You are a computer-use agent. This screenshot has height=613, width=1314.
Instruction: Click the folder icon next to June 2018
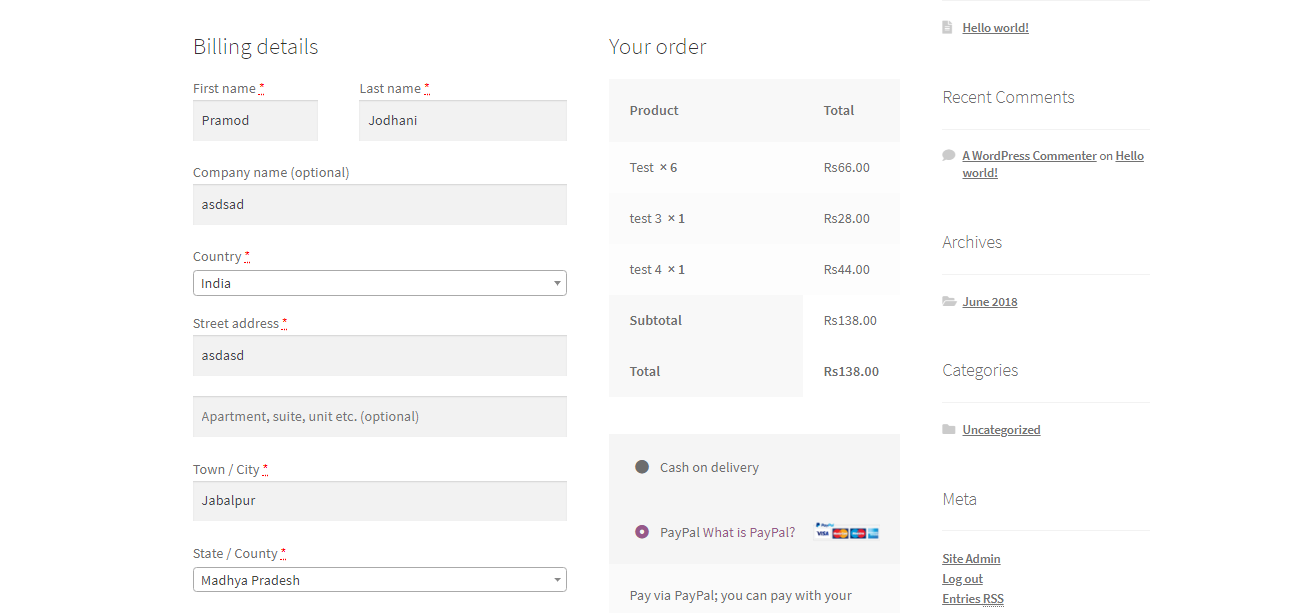(948, 301)
